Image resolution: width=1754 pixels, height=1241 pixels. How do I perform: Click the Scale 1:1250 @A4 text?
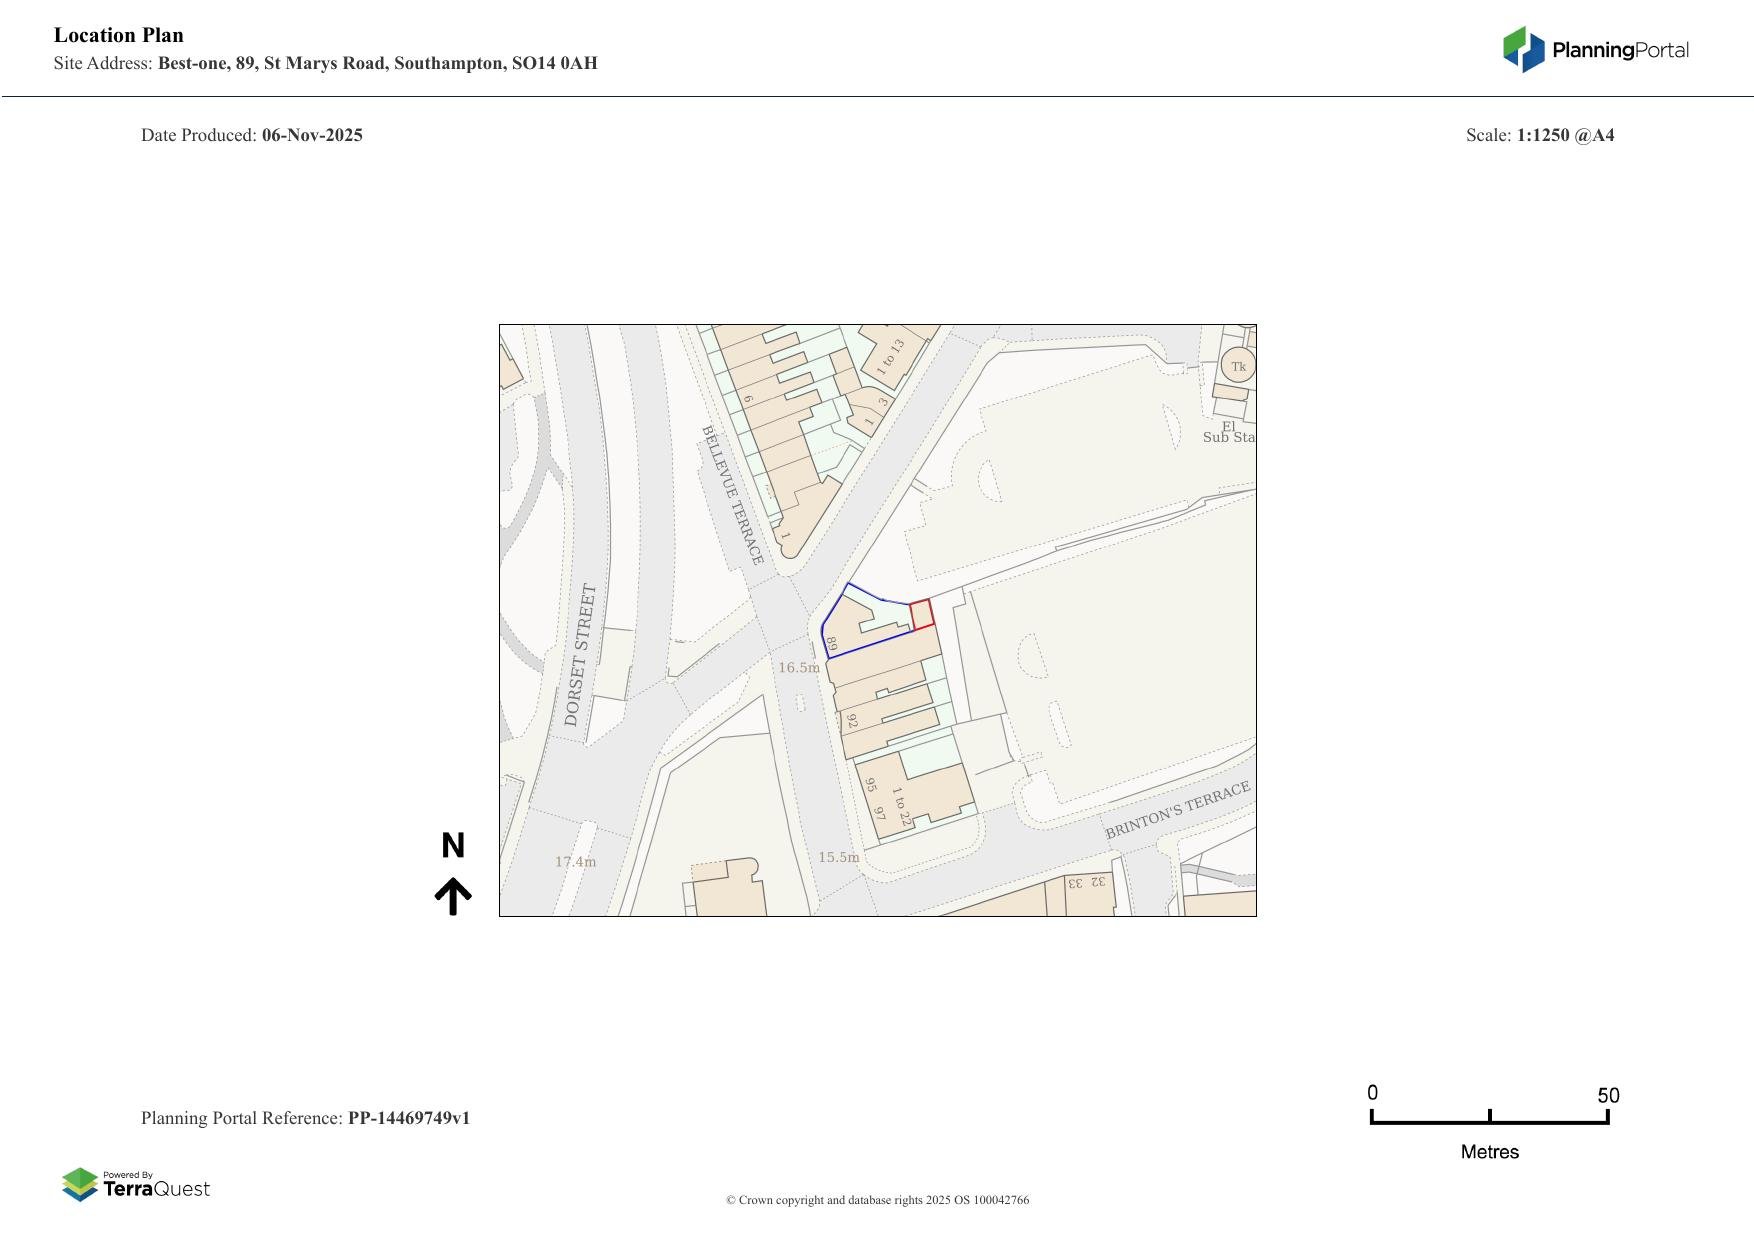[1539, 135]
